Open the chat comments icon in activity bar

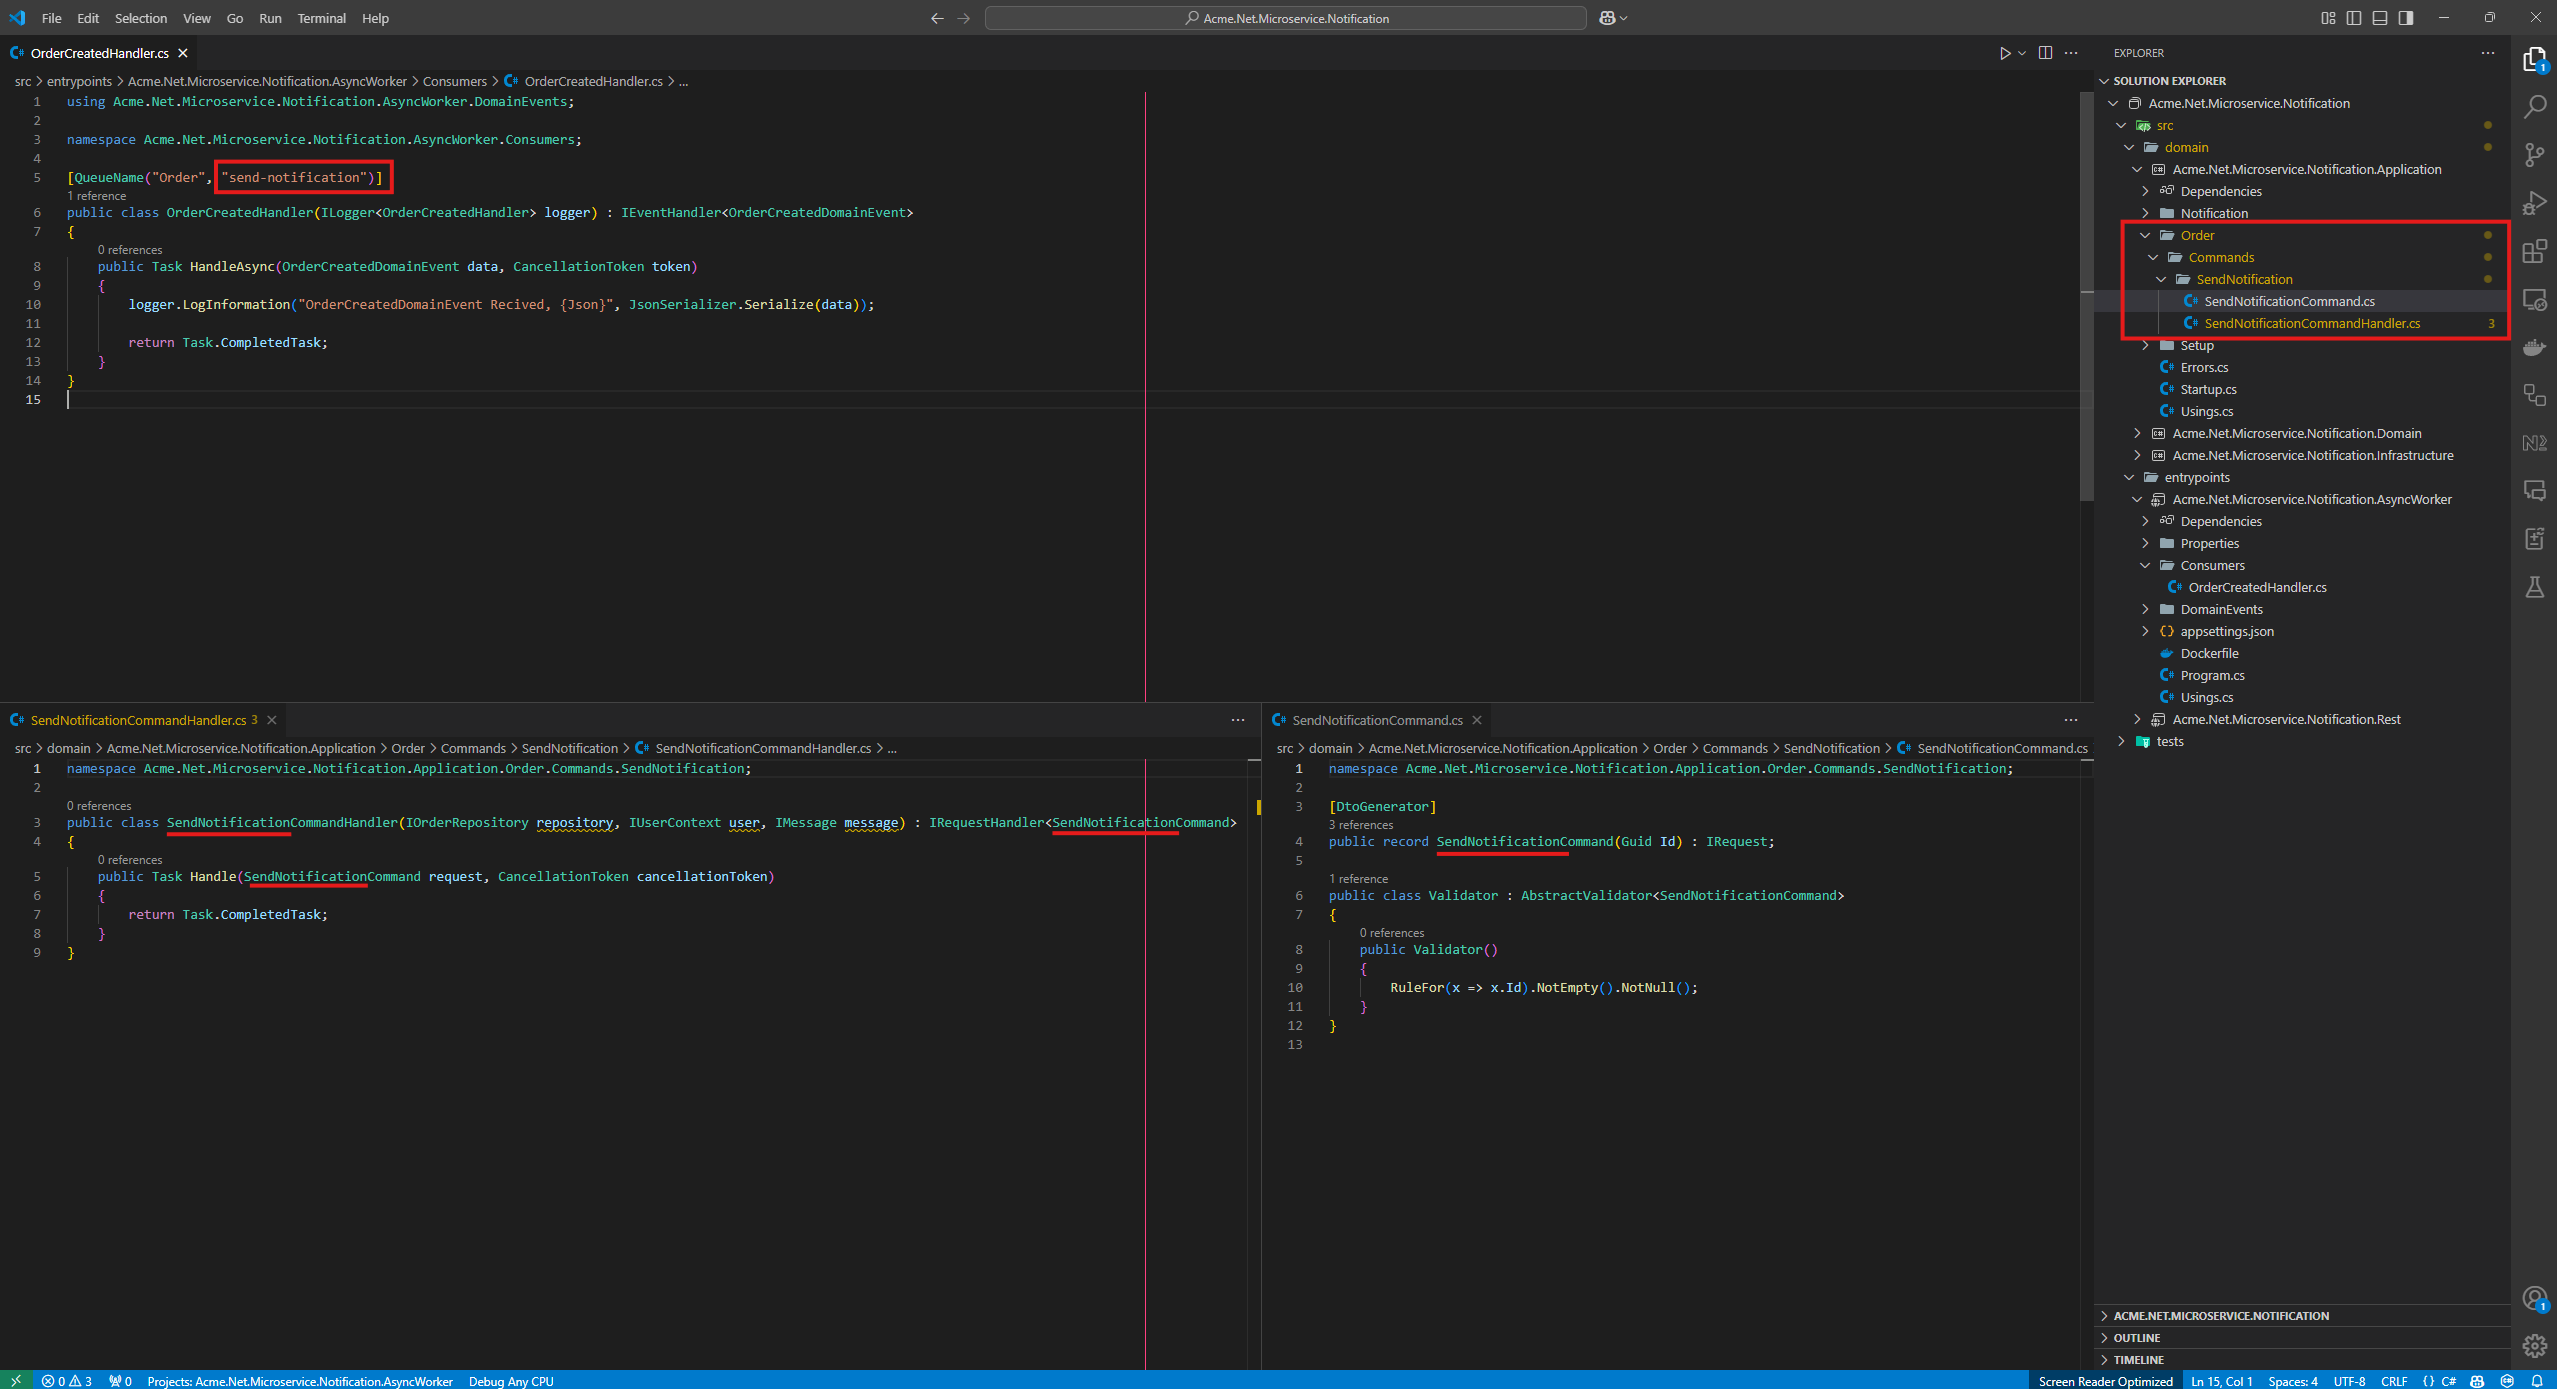pos(2534,491)
